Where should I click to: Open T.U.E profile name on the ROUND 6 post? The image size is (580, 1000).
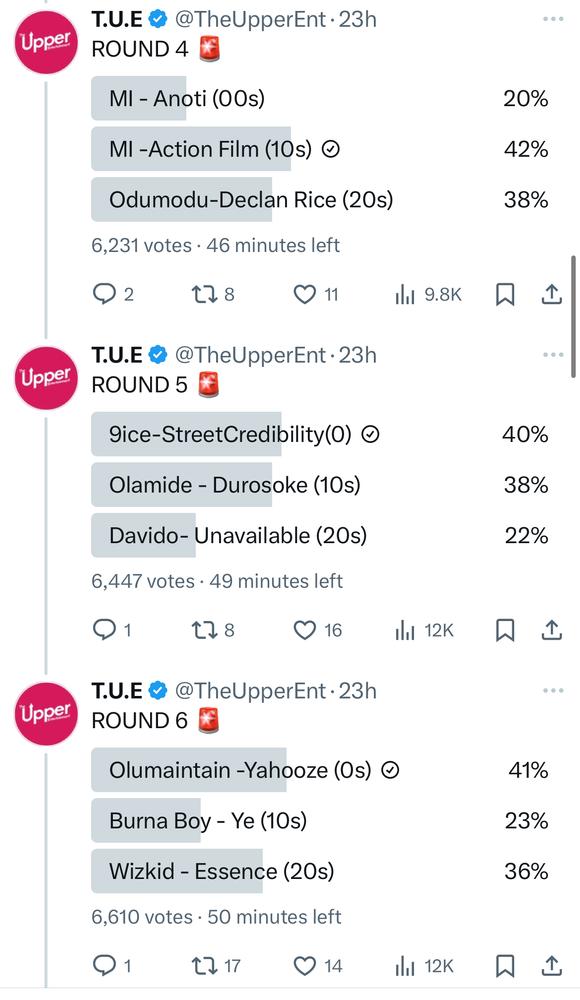pyautogui.click(x=117, y=691)
